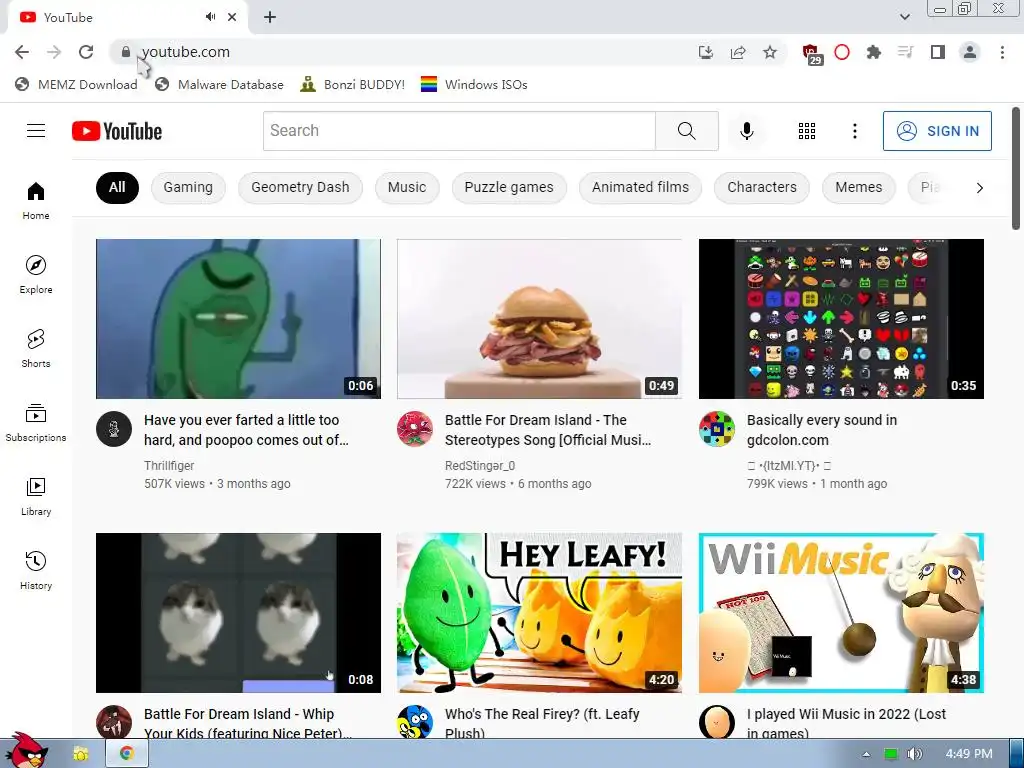The image size is (1024, 768).
Task: Open YouTube settings three-dot menu
Action: click(854, 131)
